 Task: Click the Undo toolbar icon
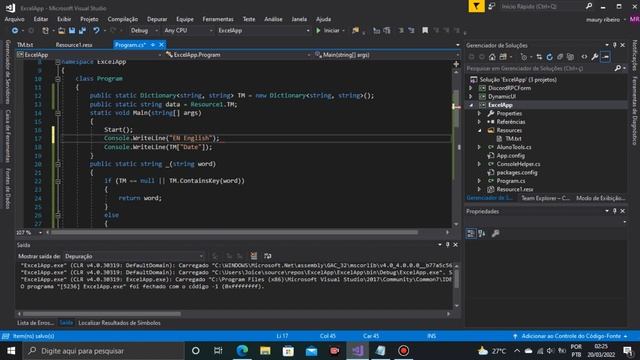tap(96, 31)
